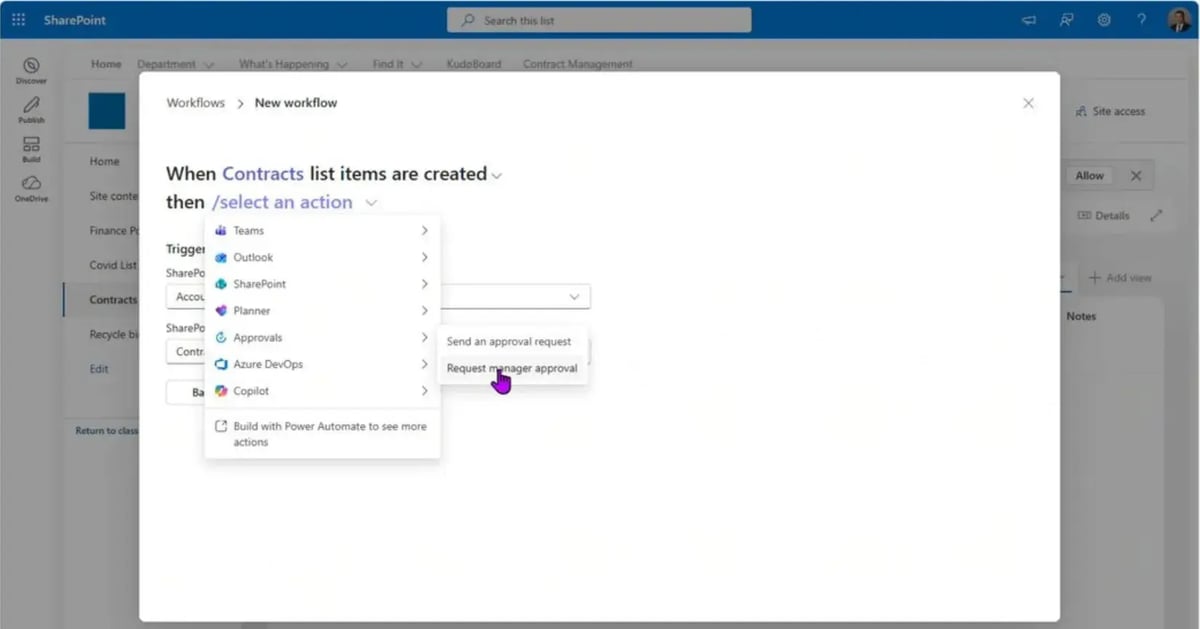
Task: Open the Publish sidebar icon
Action: coord(31,110)
